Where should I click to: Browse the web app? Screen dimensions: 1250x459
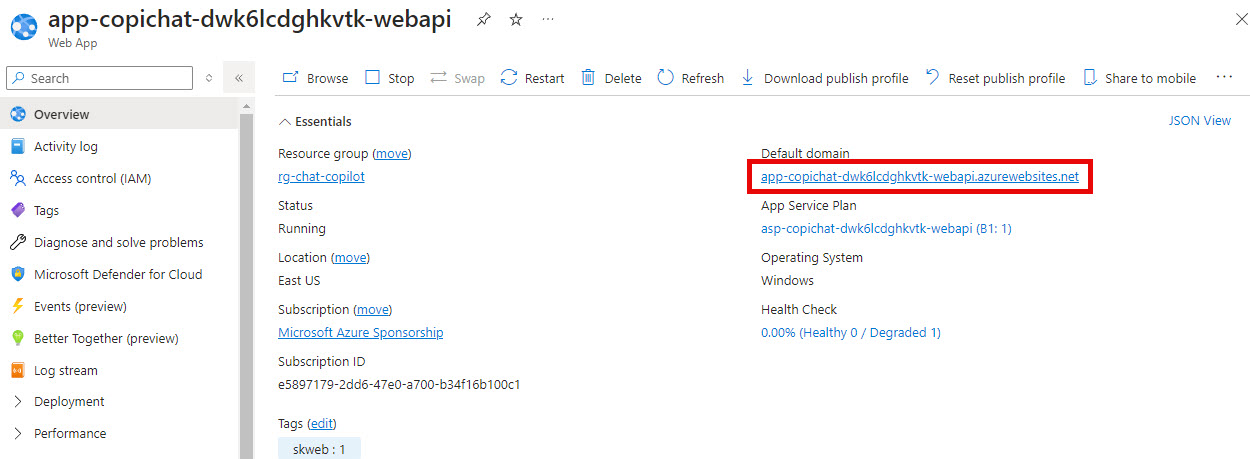coord(315,78)
